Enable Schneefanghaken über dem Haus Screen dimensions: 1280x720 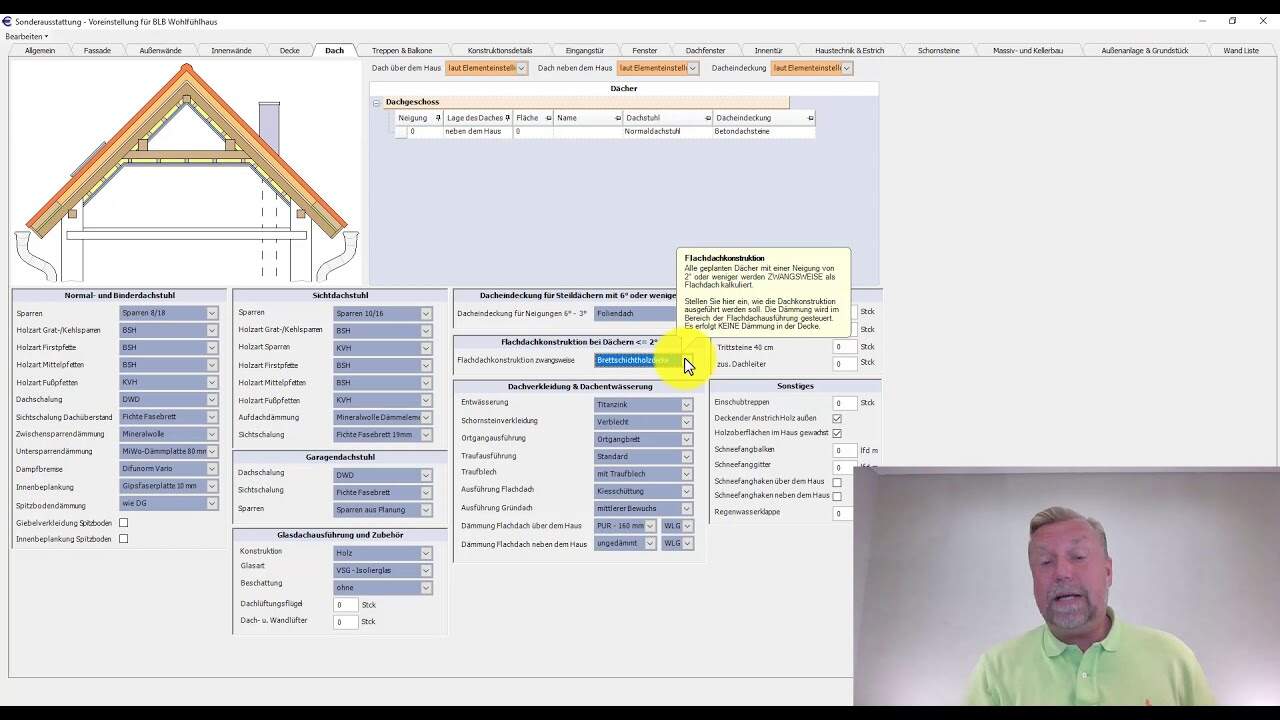tap(837, 482)
